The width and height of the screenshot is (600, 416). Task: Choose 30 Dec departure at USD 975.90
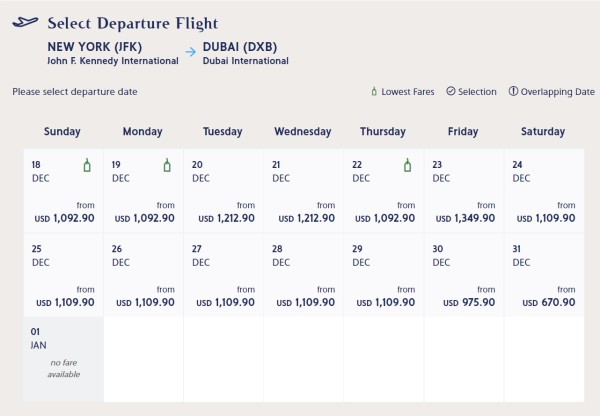pyautogui.click(x=463, y=275)
